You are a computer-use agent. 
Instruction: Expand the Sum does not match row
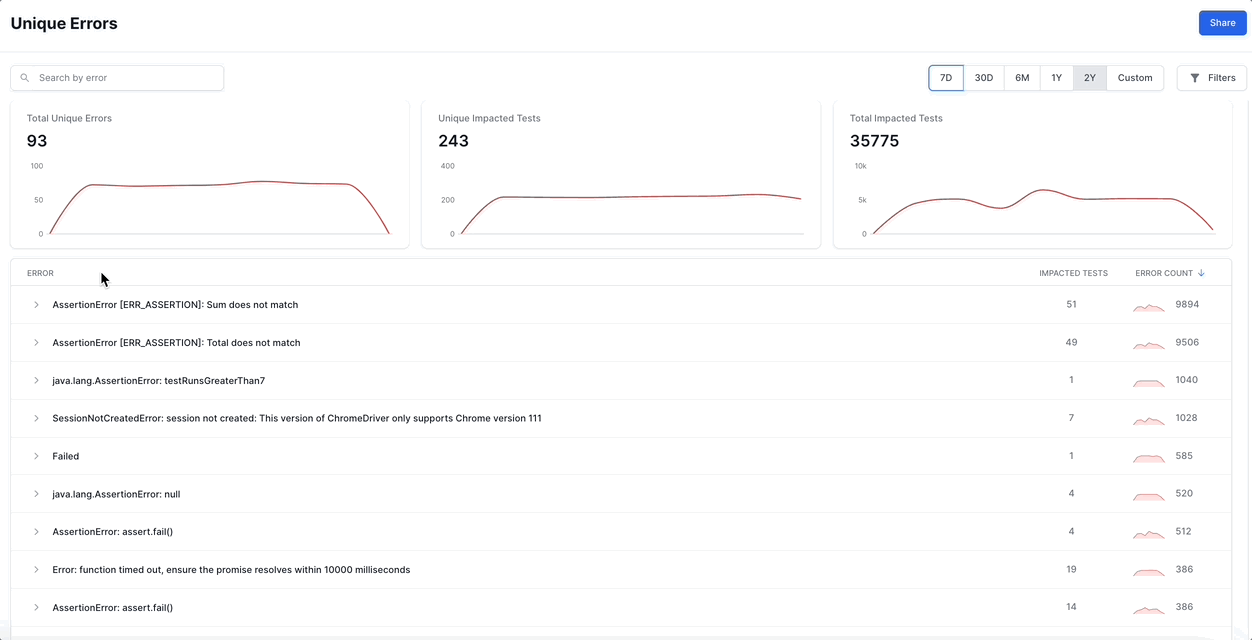(36, 305)
